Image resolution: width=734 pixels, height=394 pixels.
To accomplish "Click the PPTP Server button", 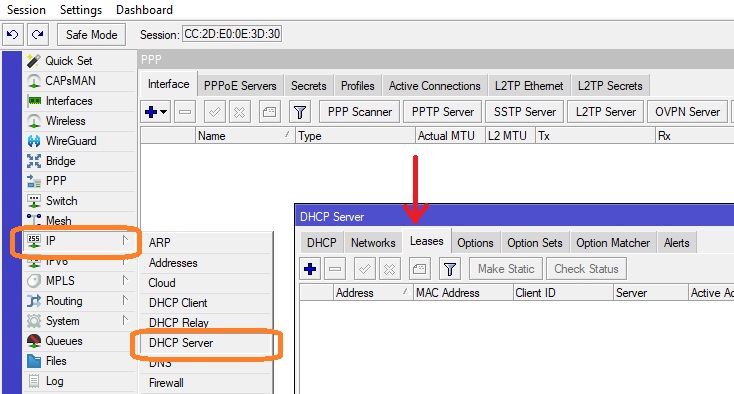I will 442,112.
